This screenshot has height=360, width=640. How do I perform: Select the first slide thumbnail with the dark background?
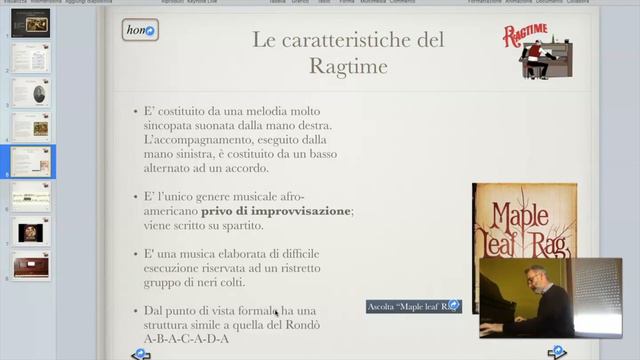pos(31,23)
